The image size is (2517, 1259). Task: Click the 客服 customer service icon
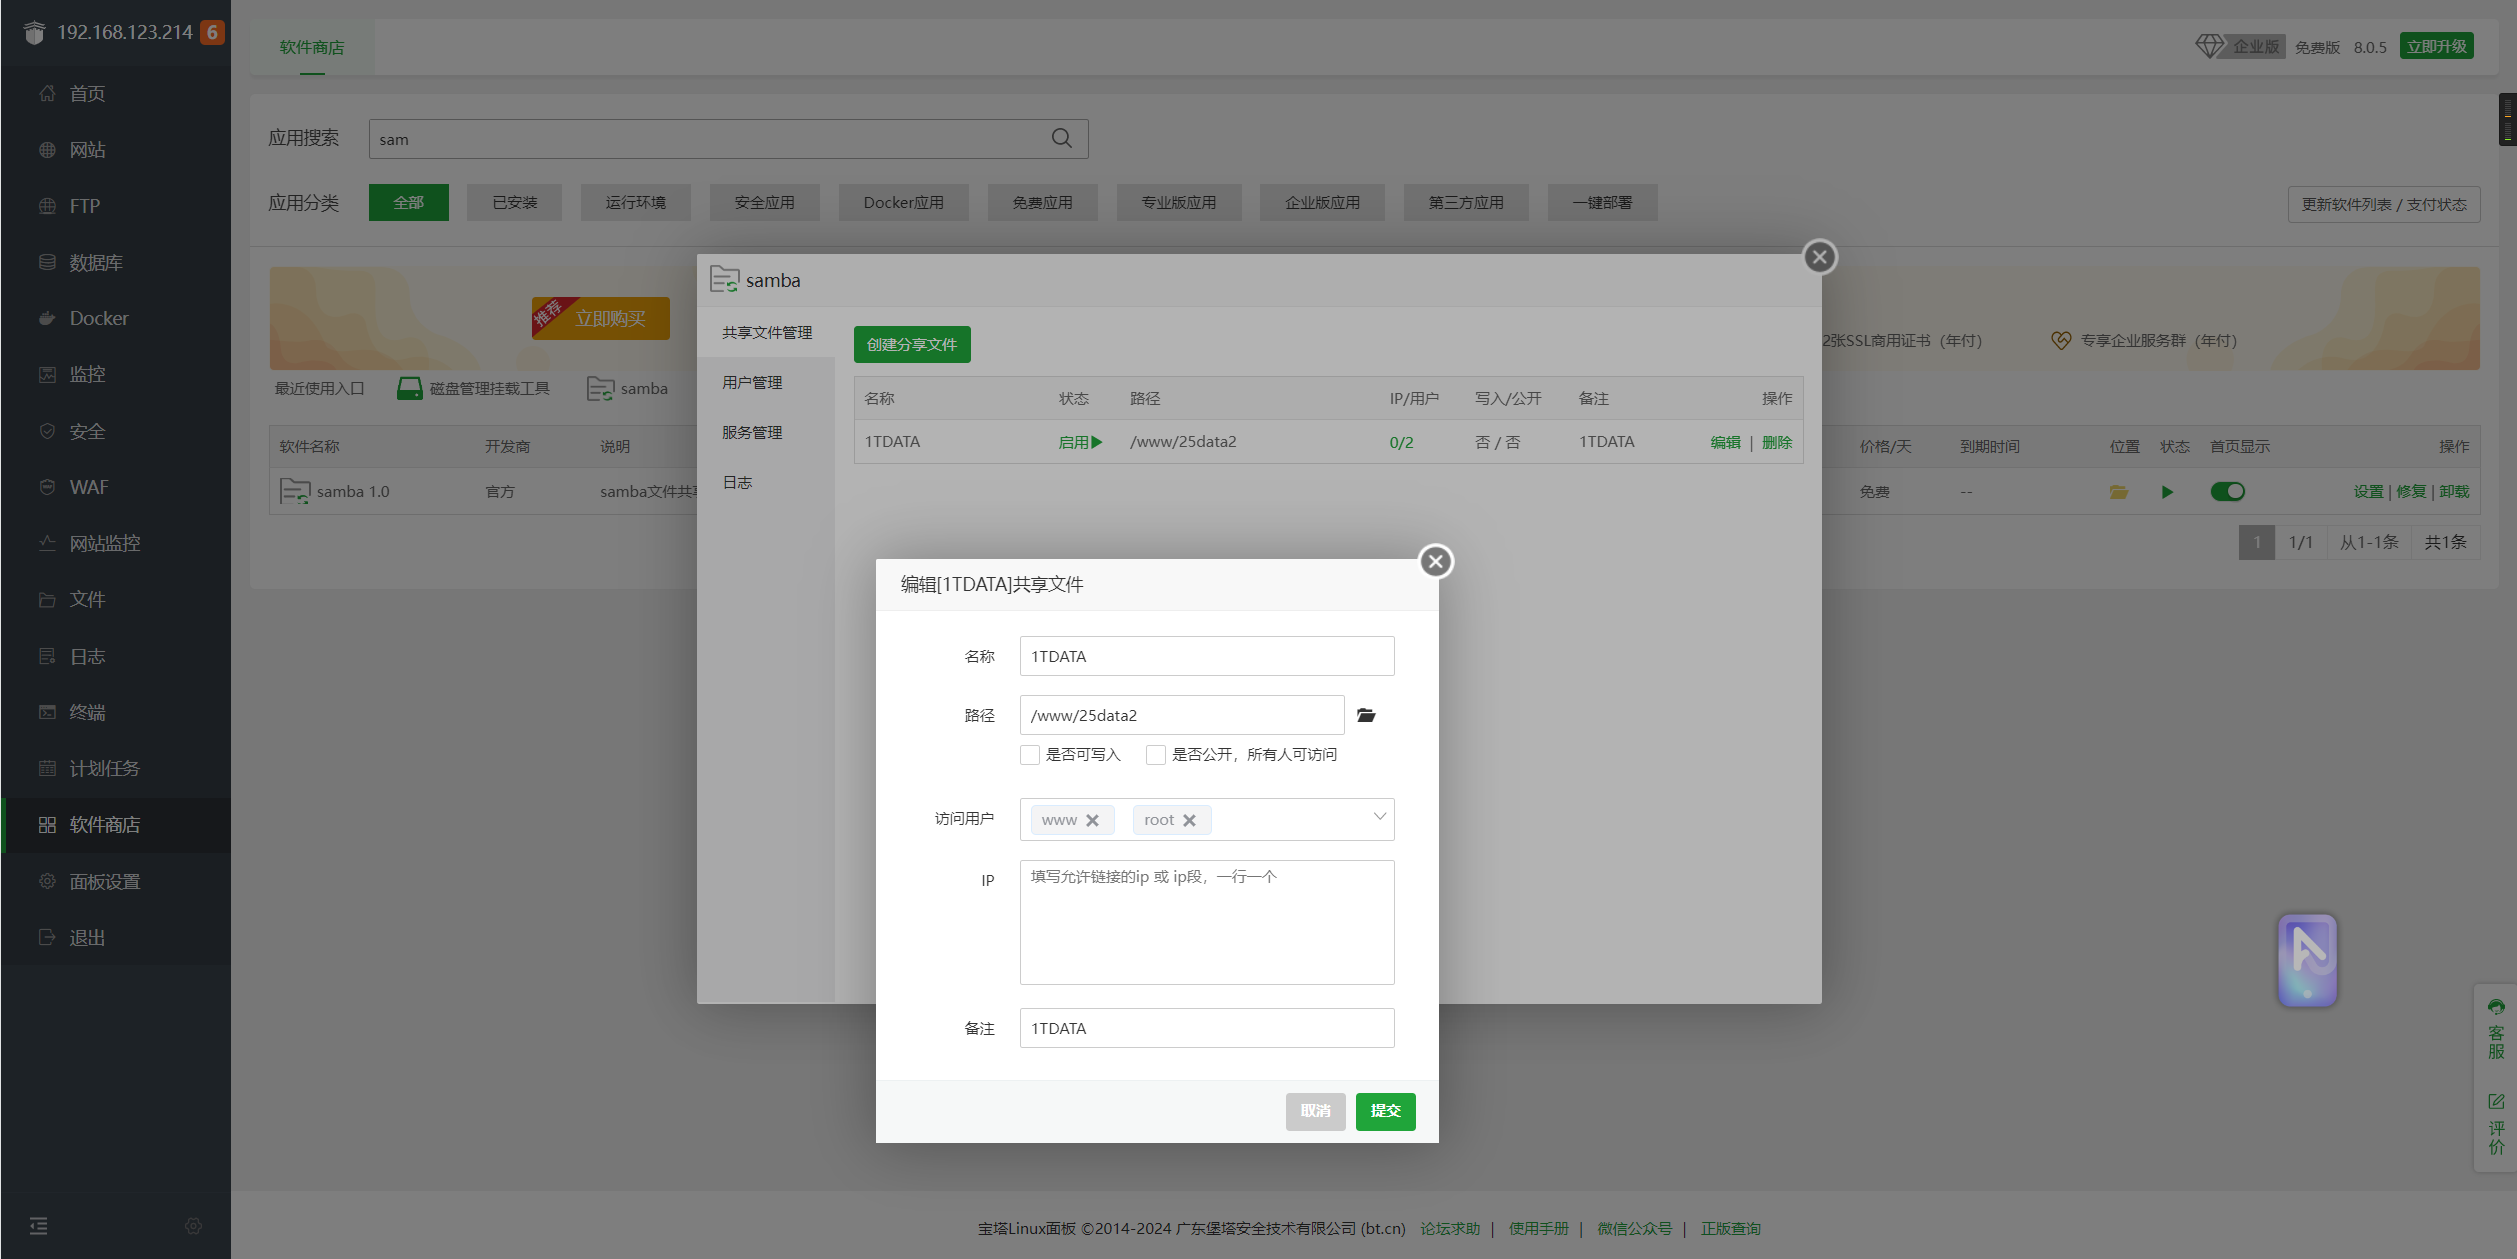pos(2496,1028)
